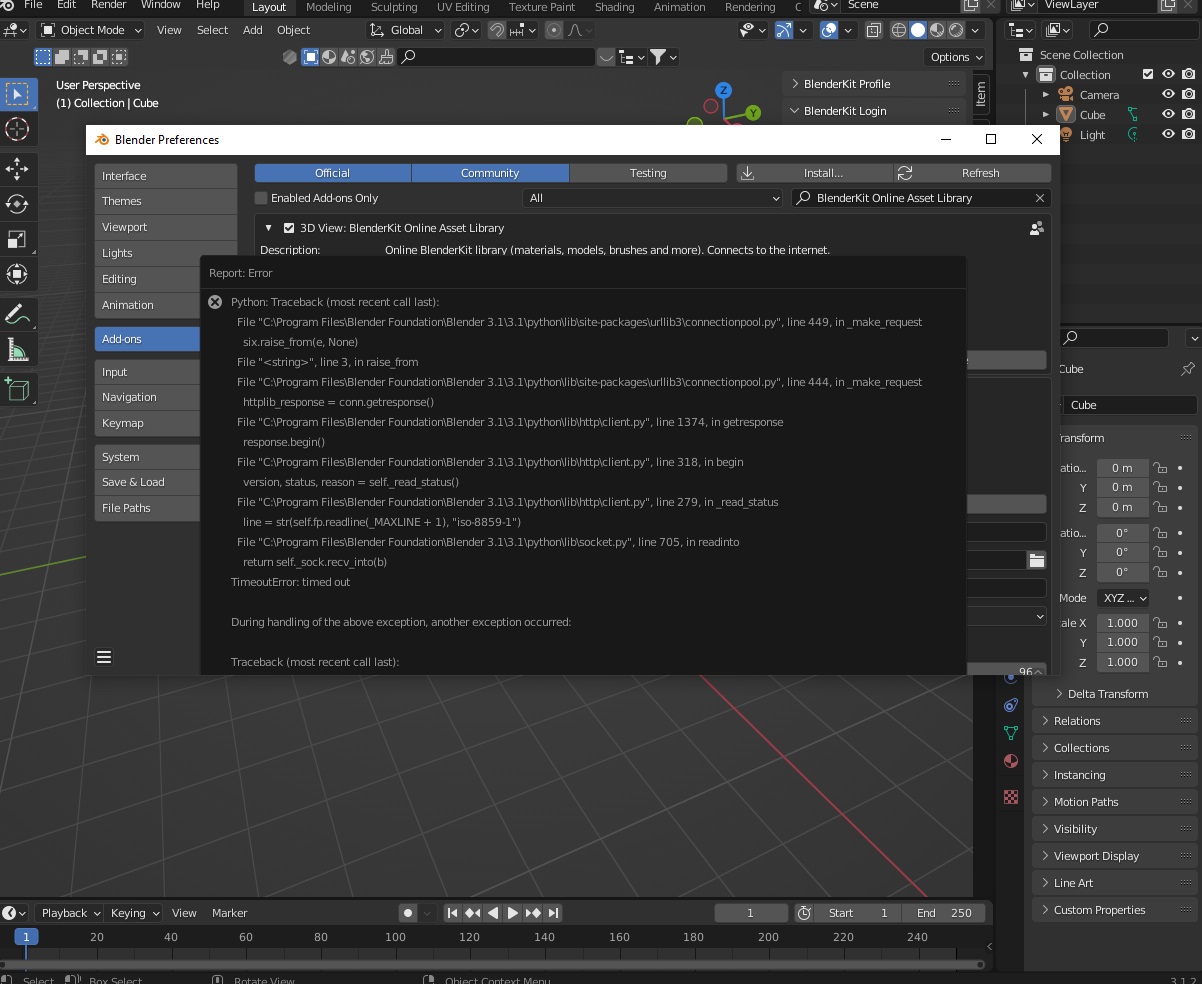
Task: Click the Add Cube tool
Action: pyautogui.click(x=17, y=389)
